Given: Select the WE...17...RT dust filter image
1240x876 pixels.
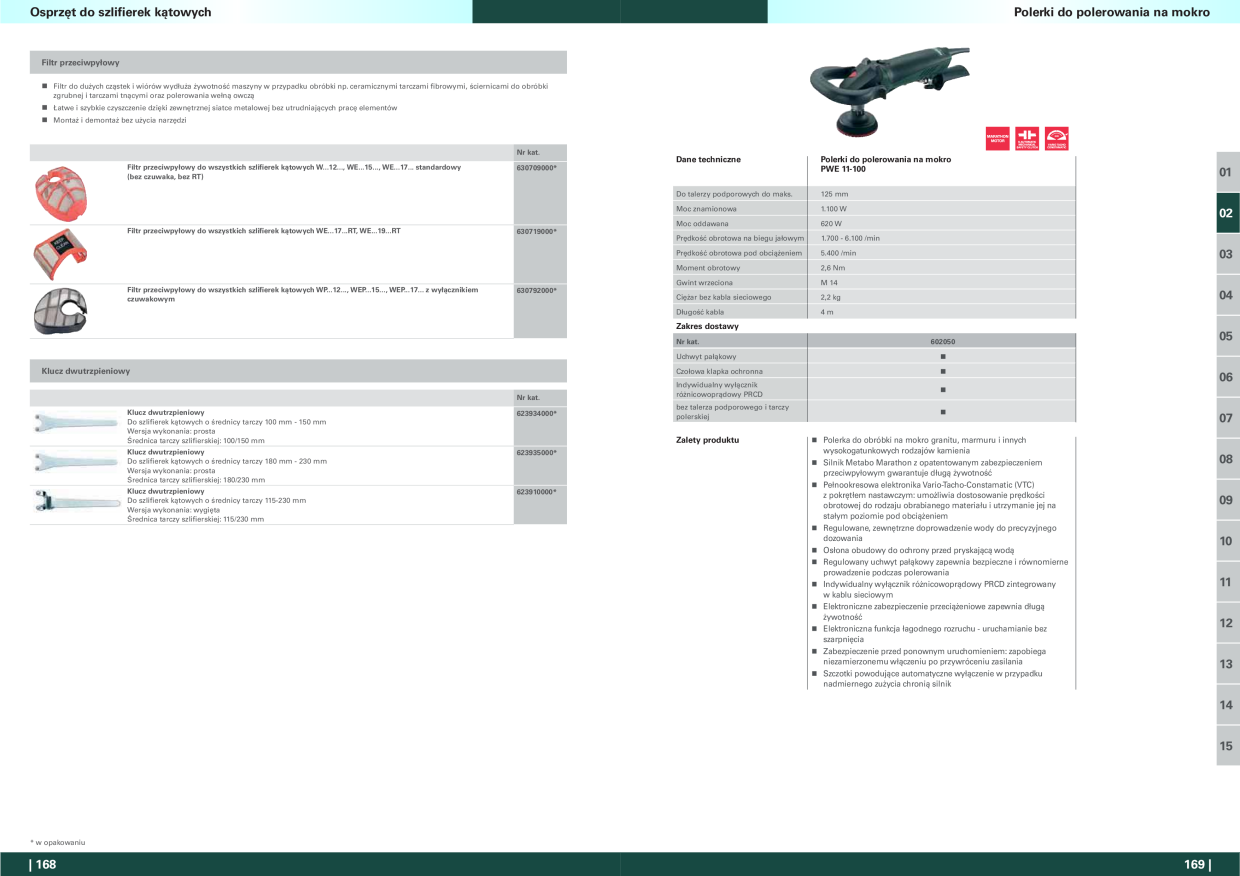Looking at the screenshot, I should (x=60, y=254).
